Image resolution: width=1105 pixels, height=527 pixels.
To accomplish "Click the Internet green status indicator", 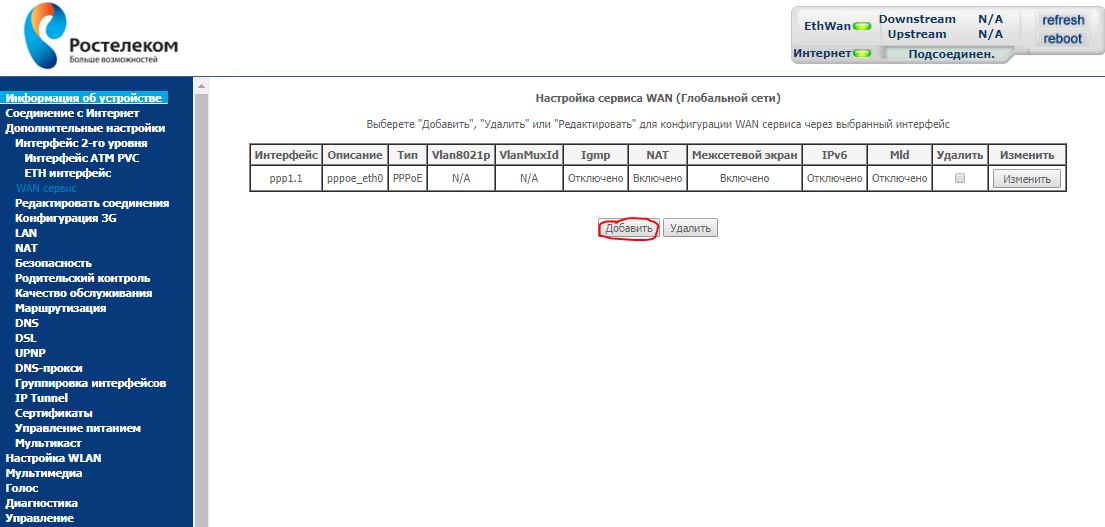I will pyautogui.click(x=862, y=53).
